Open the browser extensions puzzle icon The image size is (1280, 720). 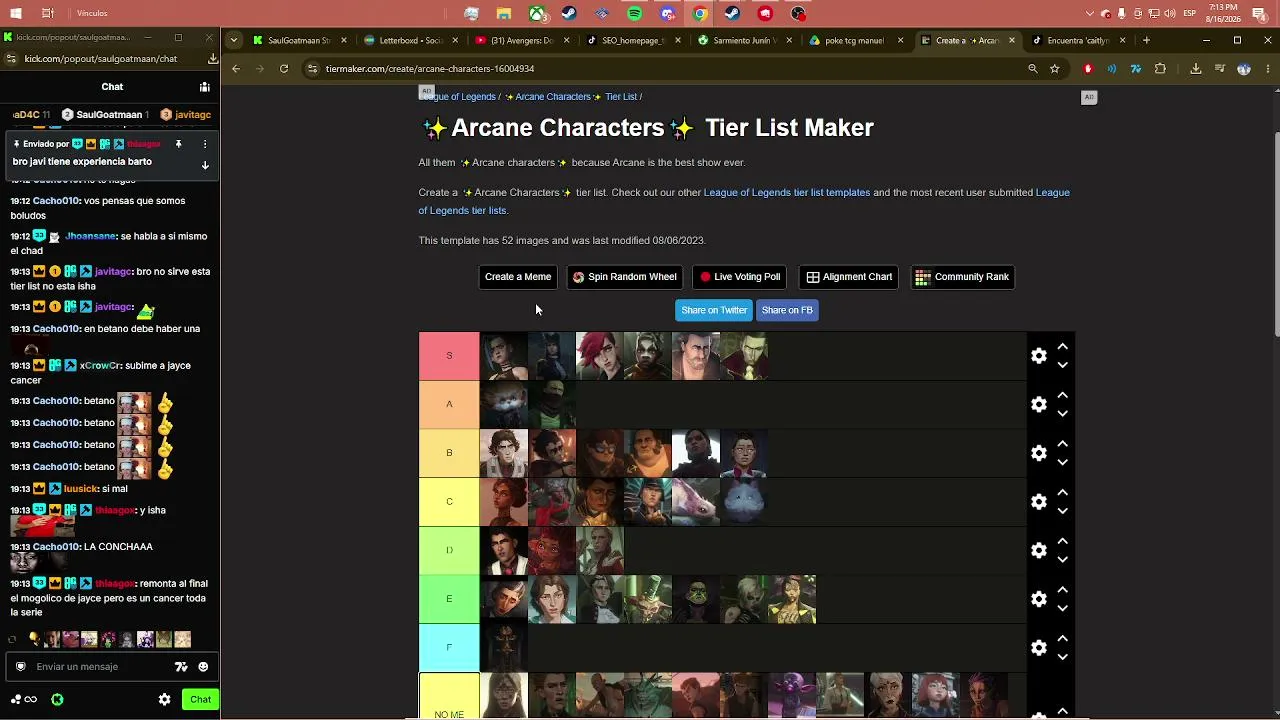[x=1160, y=69]
